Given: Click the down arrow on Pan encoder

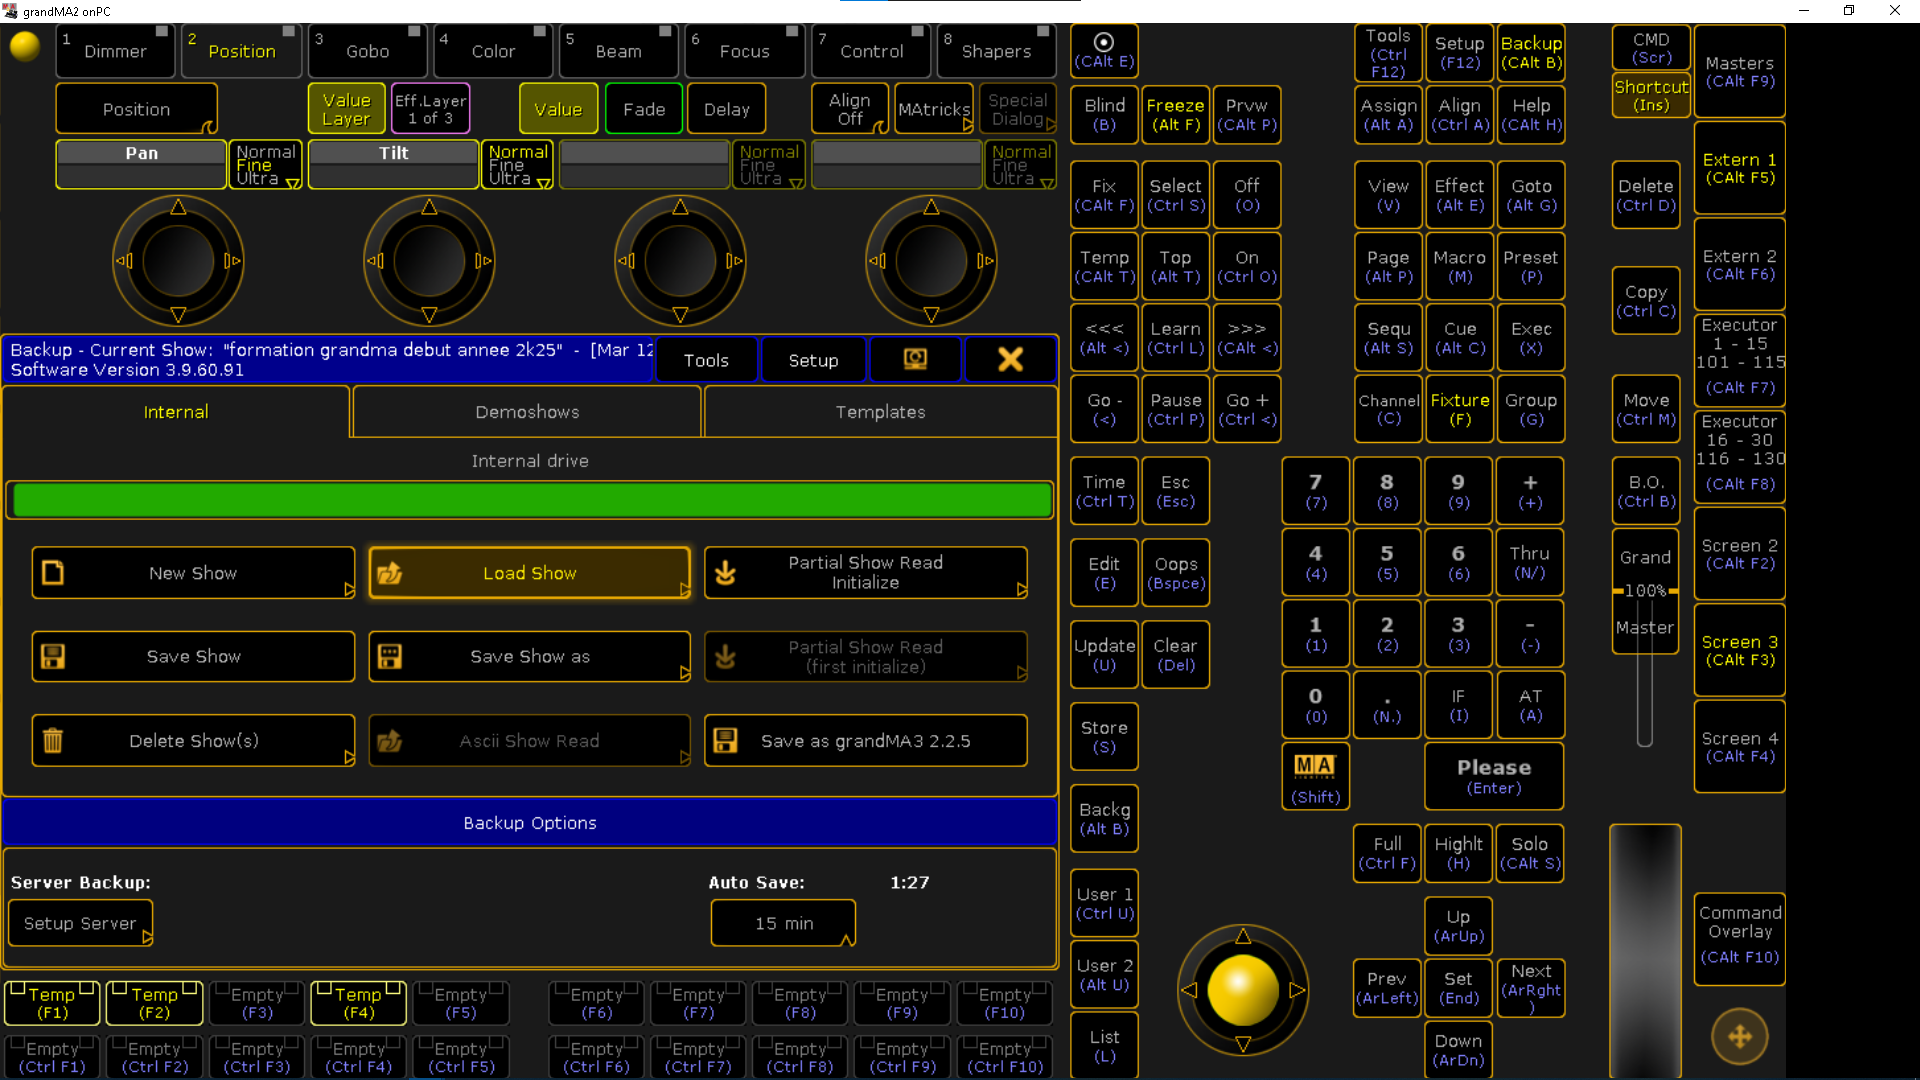Looking at the screenshot, I should pos(178,315).
